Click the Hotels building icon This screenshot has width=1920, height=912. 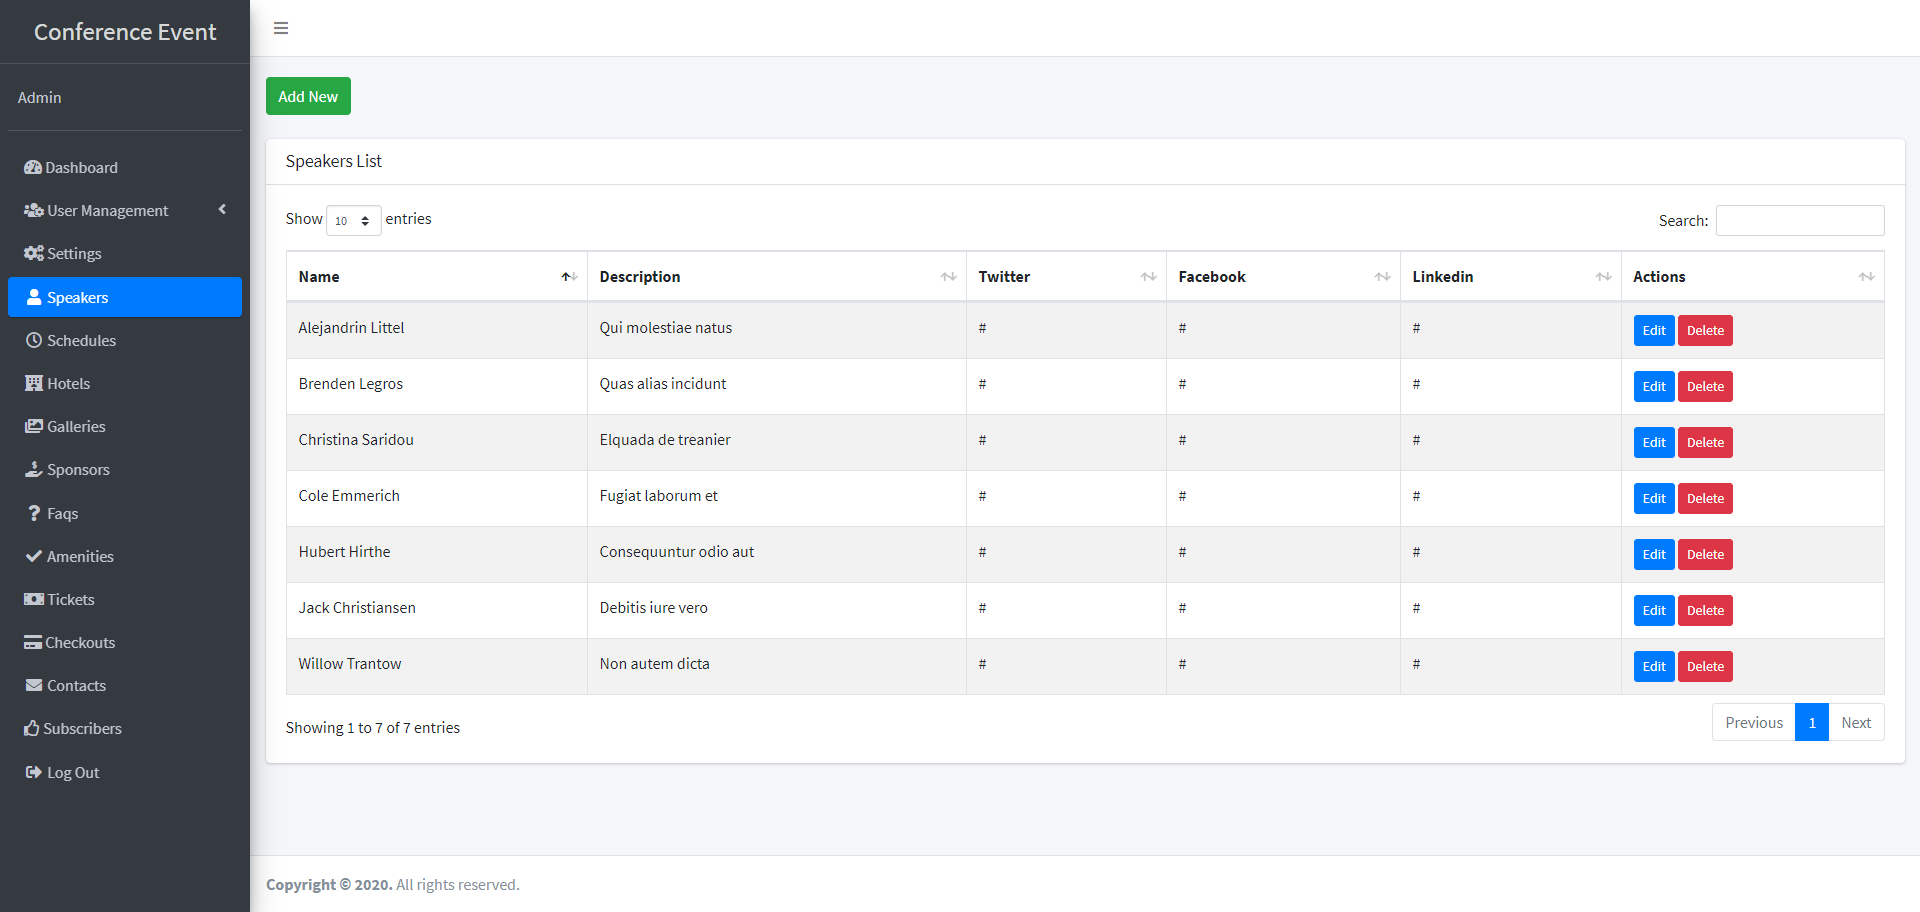pos(34,384)
